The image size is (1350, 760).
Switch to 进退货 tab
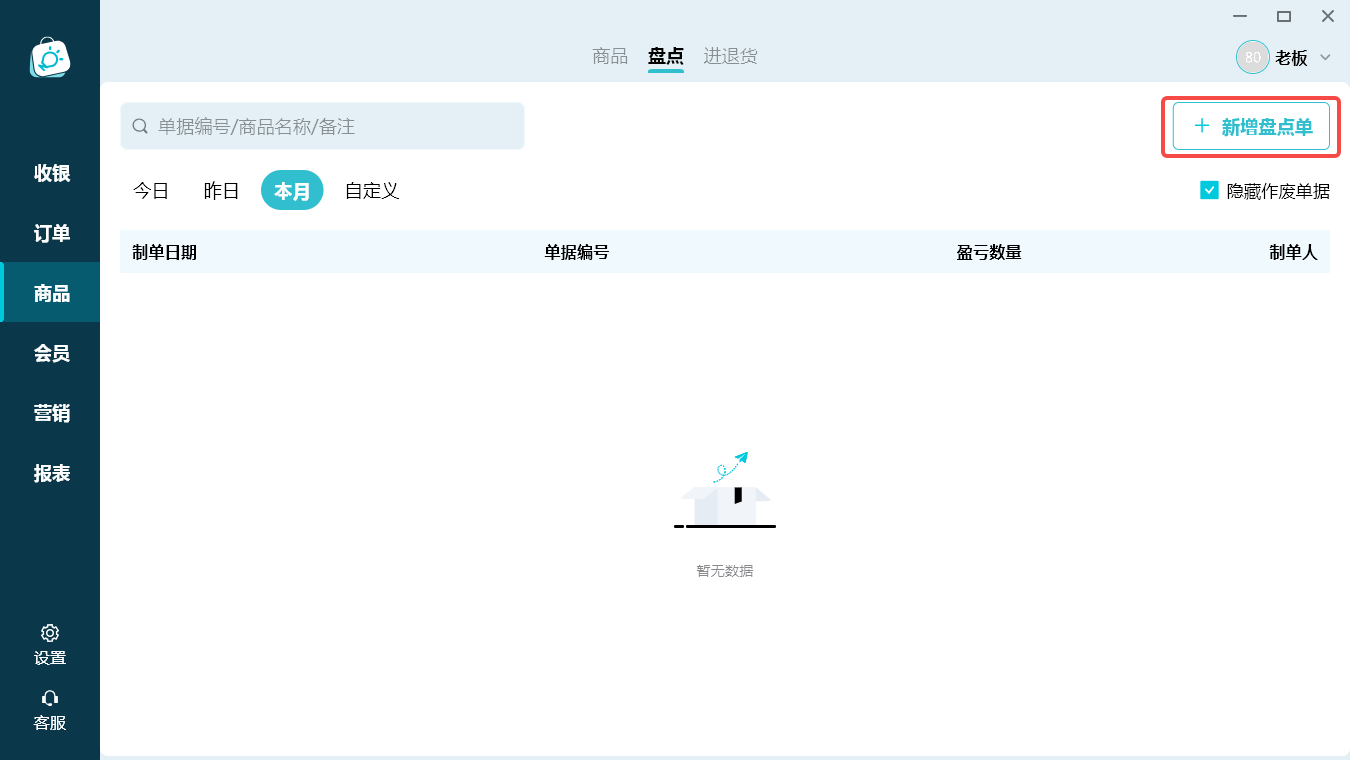[x=730, y=56]
